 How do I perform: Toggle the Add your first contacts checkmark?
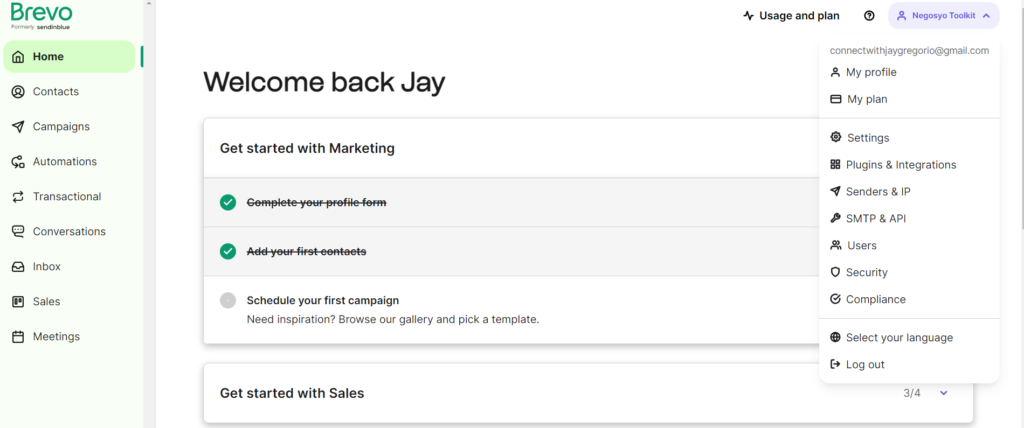[x=228, y=251]
